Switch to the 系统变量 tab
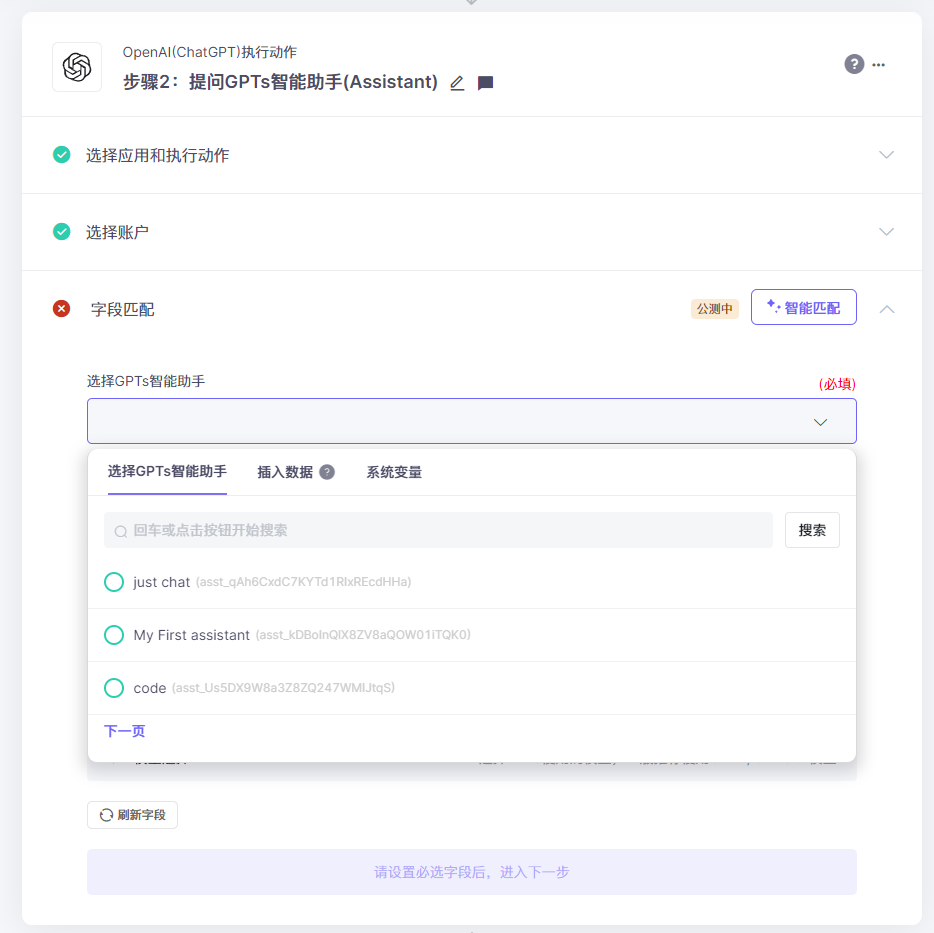 [x=394, y=472]
